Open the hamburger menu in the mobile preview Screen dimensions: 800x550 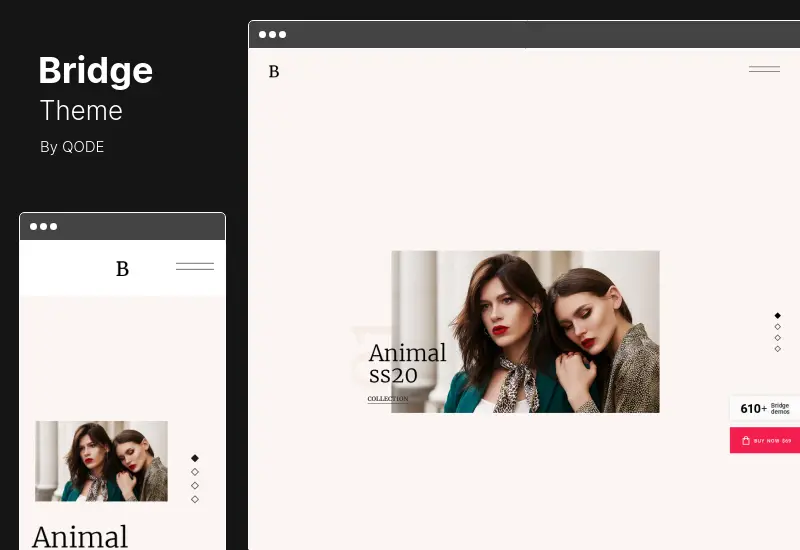(195, 266)
